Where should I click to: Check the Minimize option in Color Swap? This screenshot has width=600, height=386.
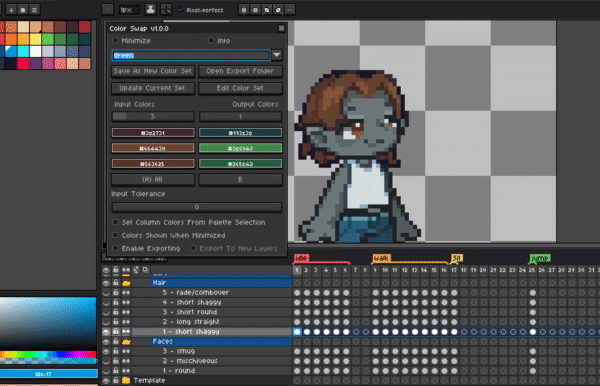click(x=115, y=40)
